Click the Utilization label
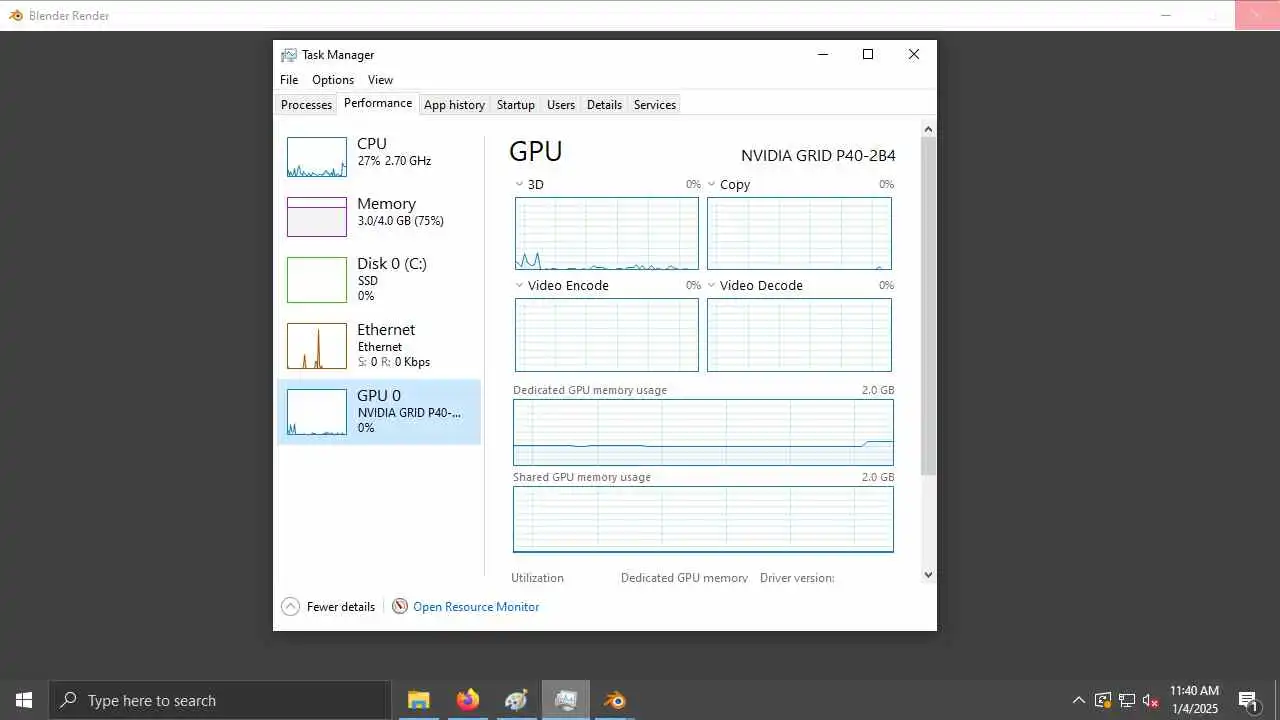This screenshot has height=720, width=1280. (x=537, y=578)
